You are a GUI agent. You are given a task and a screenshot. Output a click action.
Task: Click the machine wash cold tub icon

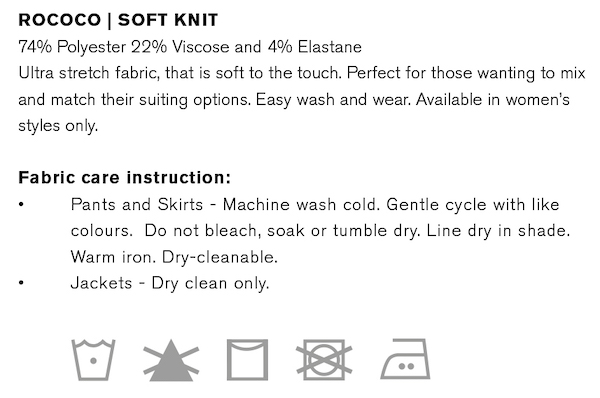(x=93, y=360)
